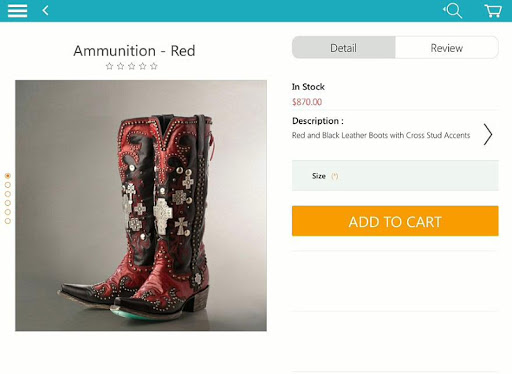Image resolution: width=512 pixels, height=374 pixels.
Task: Click the ADD TO CART button
Action: coord(395,221)
